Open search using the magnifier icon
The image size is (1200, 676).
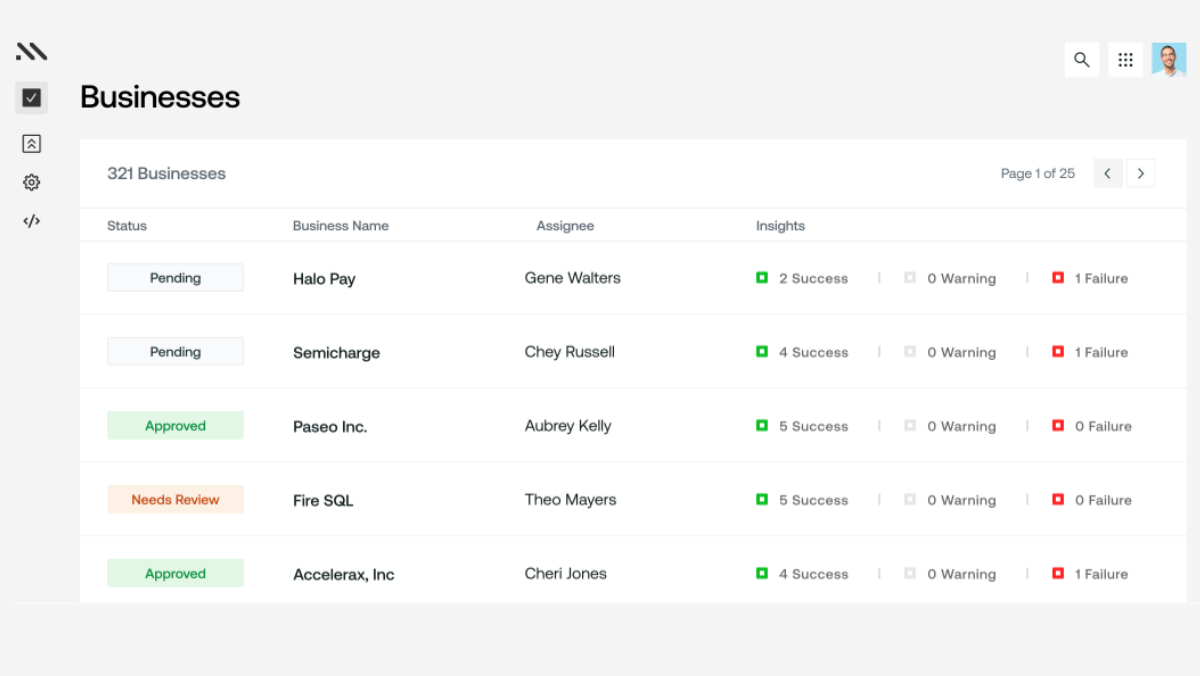pos(1081,60)
